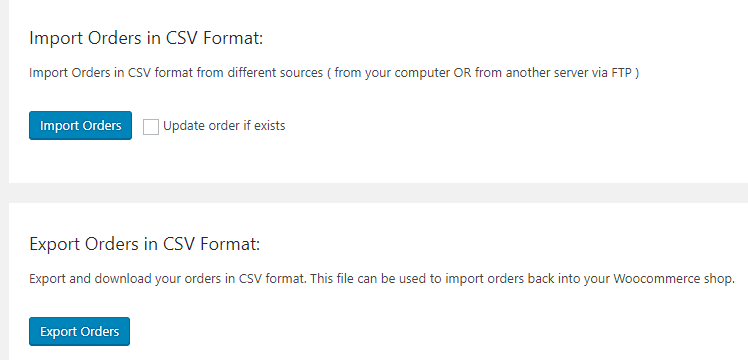Screen dimensions: 748x360
Task: Click the 'Update order if exists' label text
Action: [x=224, y=126]
